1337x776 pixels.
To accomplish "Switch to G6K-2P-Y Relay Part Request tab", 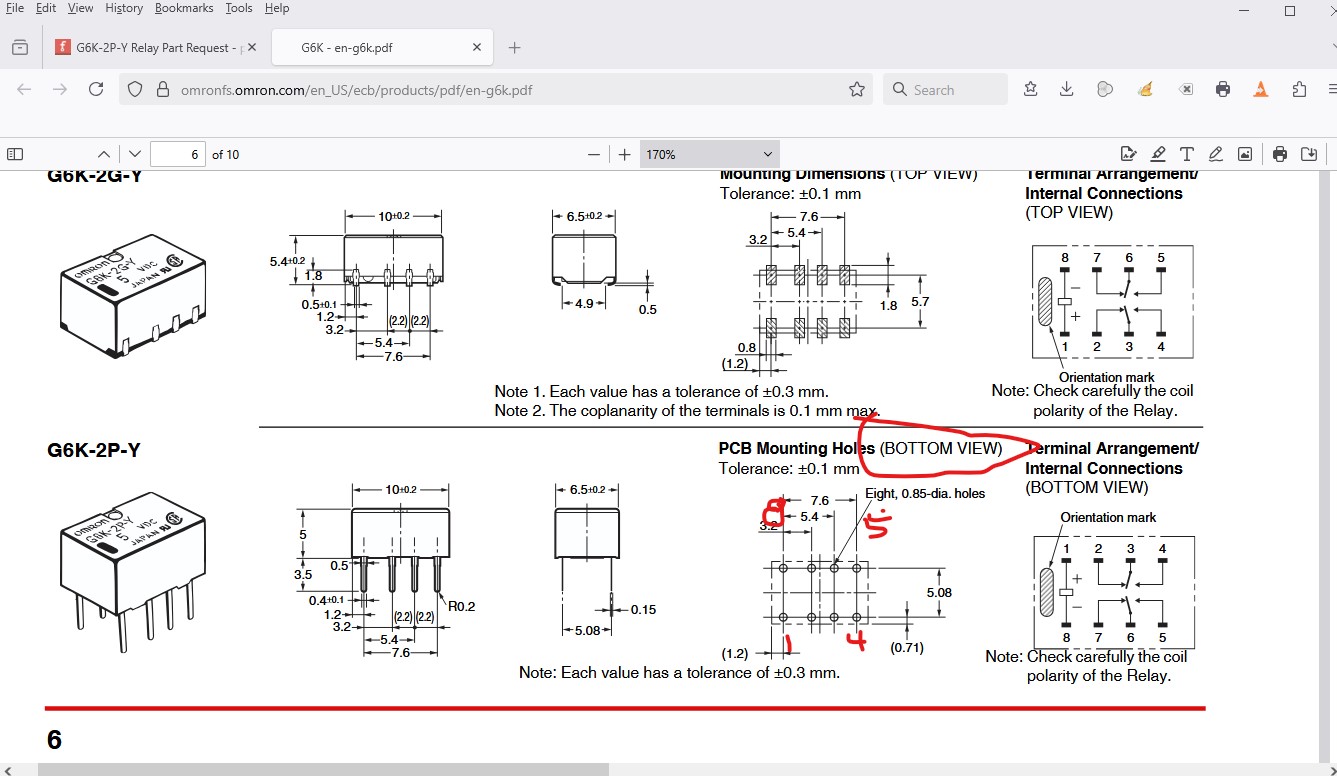I will click(155, 47).
